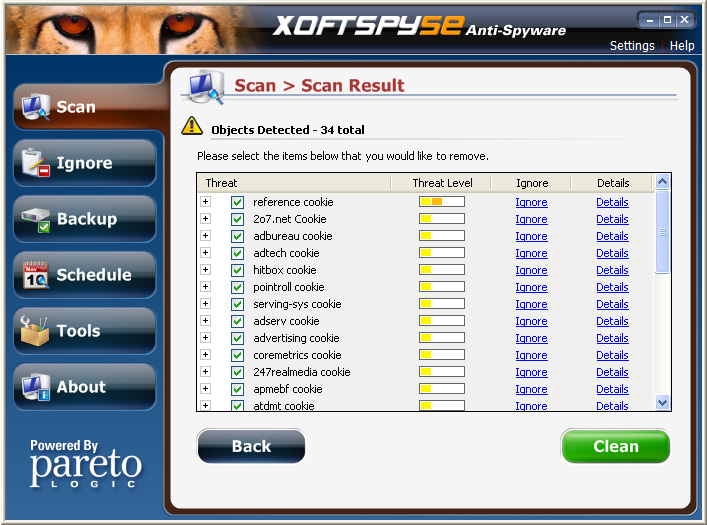Expand the coremetrics cookie row

click(206, 354)
